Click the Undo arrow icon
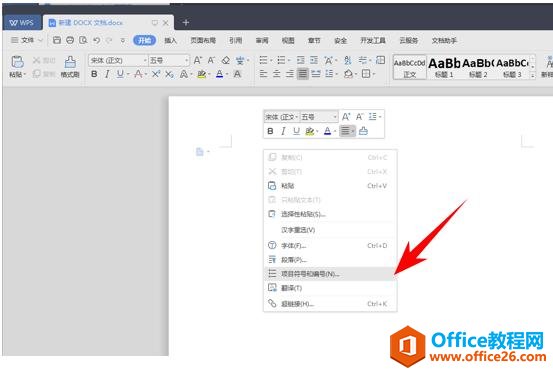The height and width of the screenshot is (374, 553). (x=96, y=40)
